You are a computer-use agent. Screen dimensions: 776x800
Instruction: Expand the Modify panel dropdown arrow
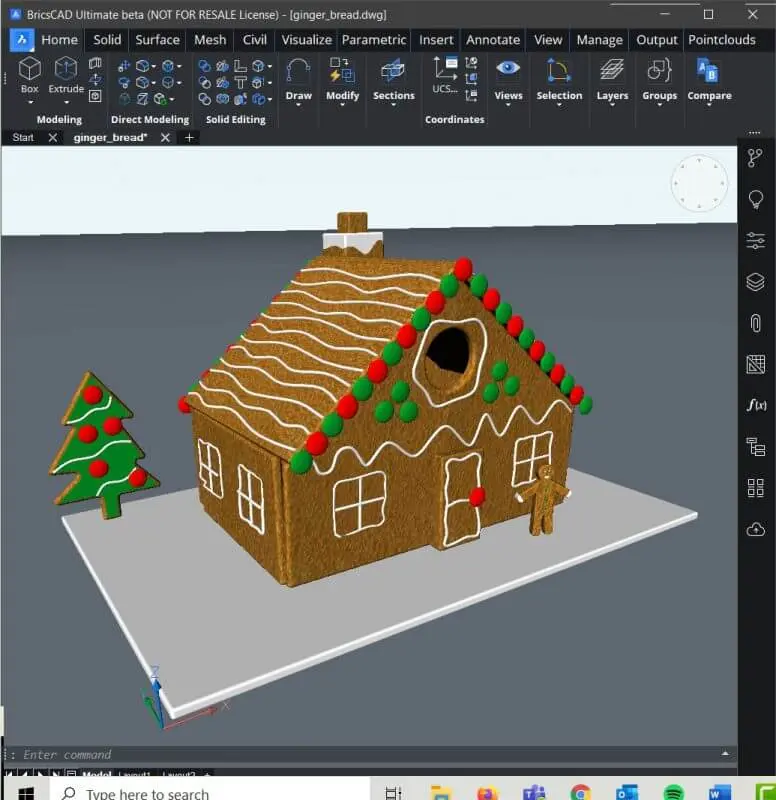[342, 105]
